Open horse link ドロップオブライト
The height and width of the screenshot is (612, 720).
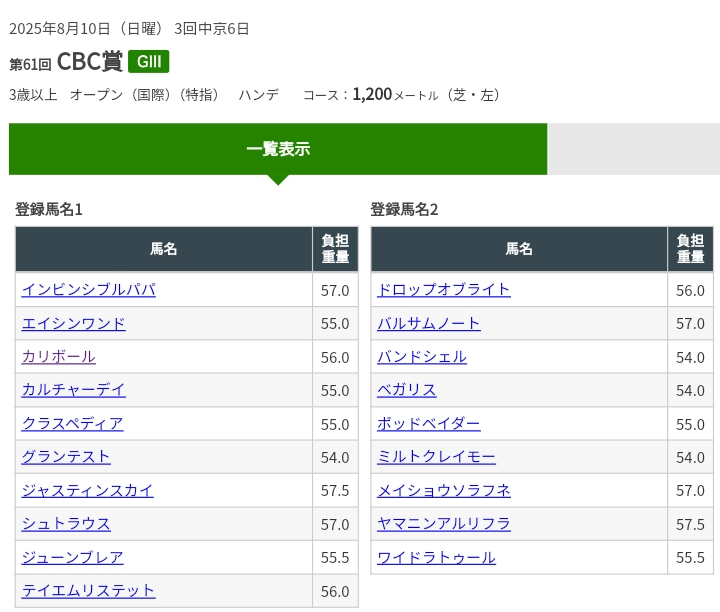(x=444, y=290)
